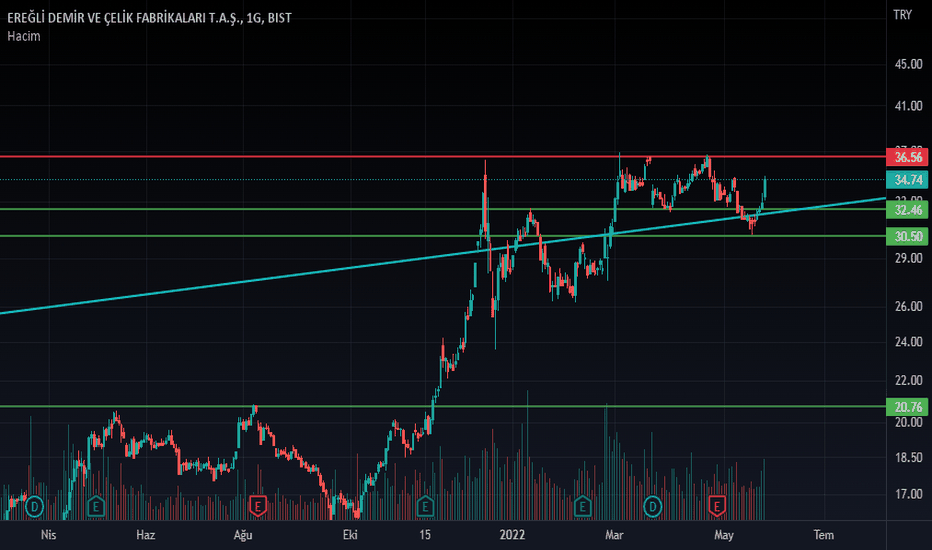Click the Mar date label on time axis
This screenshot has height=550, width=932.
pyautogui.click(x=614, y=535)
